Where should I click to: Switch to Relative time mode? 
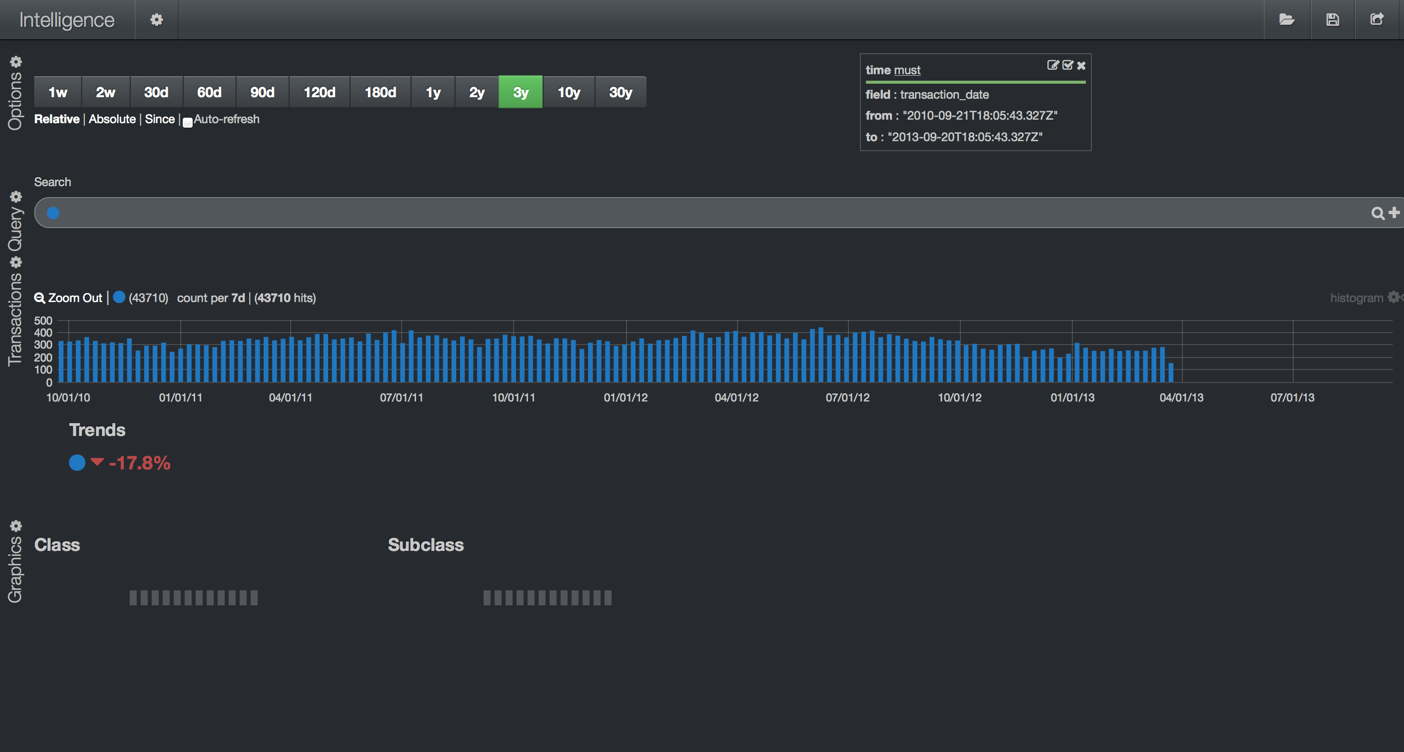tap(57, 119)
